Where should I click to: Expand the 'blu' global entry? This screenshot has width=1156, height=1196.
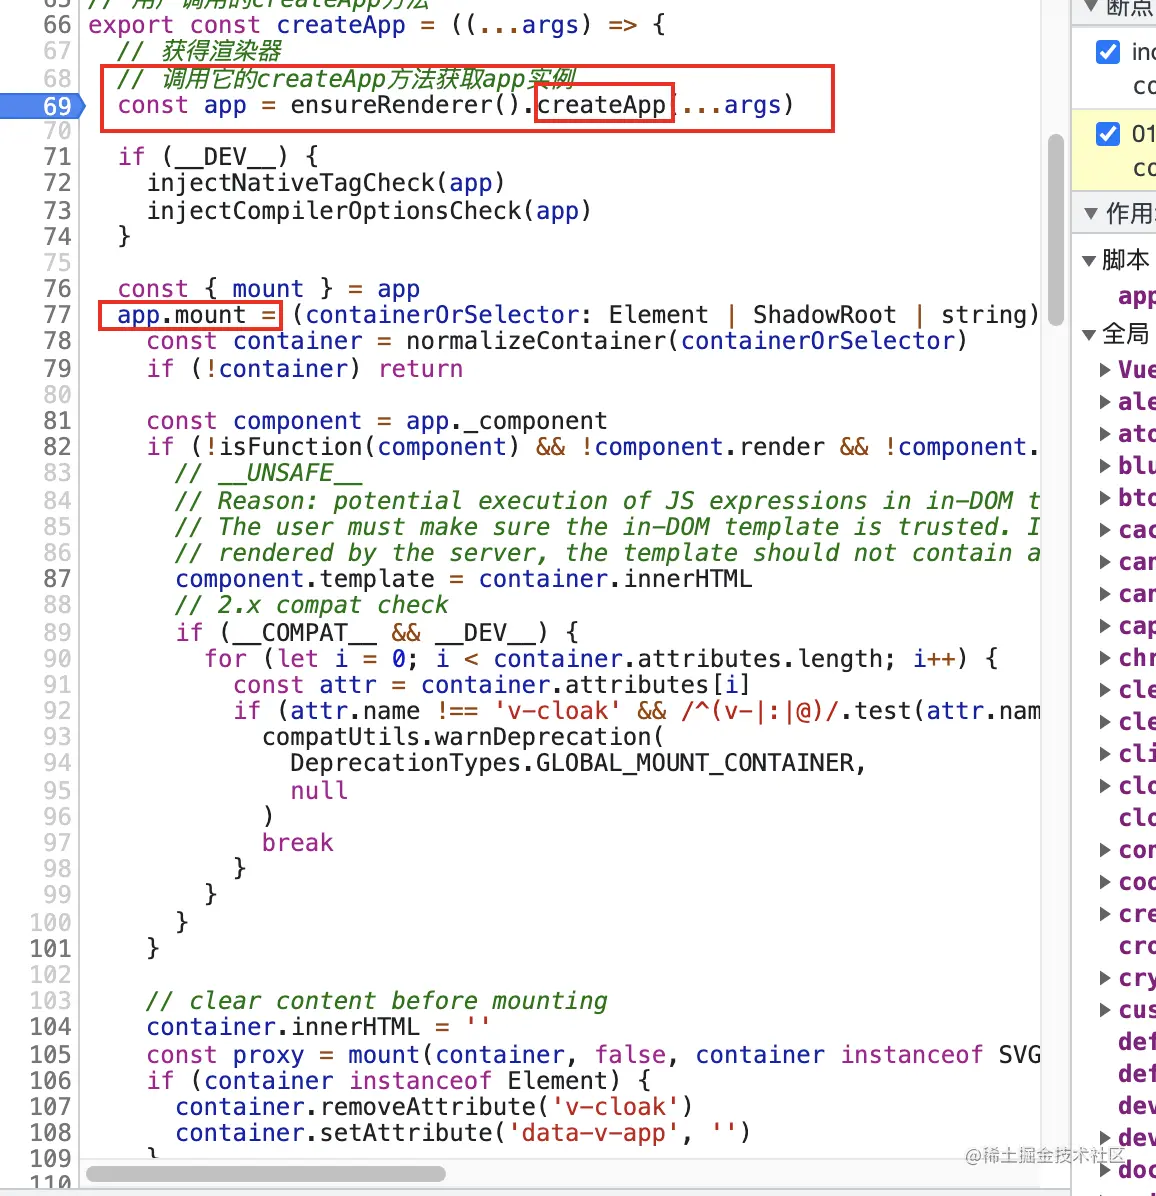pos(1105,466)
